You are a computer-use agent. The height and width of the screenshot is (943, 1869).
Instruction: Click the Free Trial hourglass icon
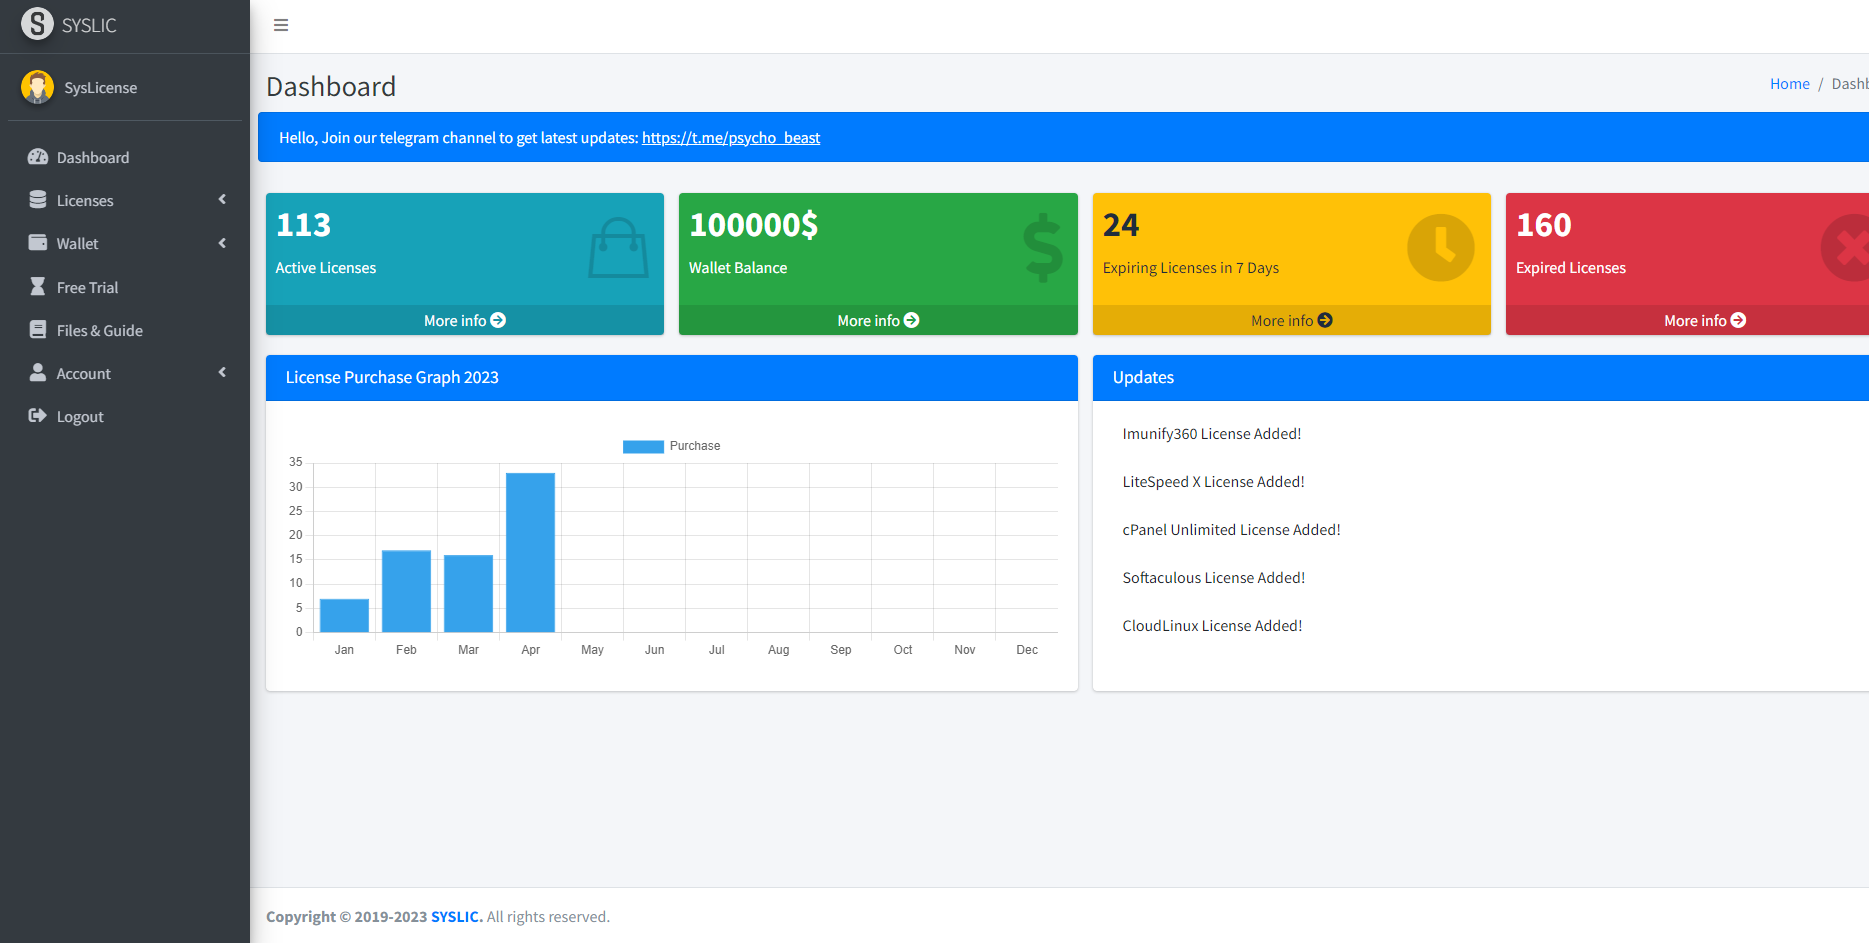point(38,287)
